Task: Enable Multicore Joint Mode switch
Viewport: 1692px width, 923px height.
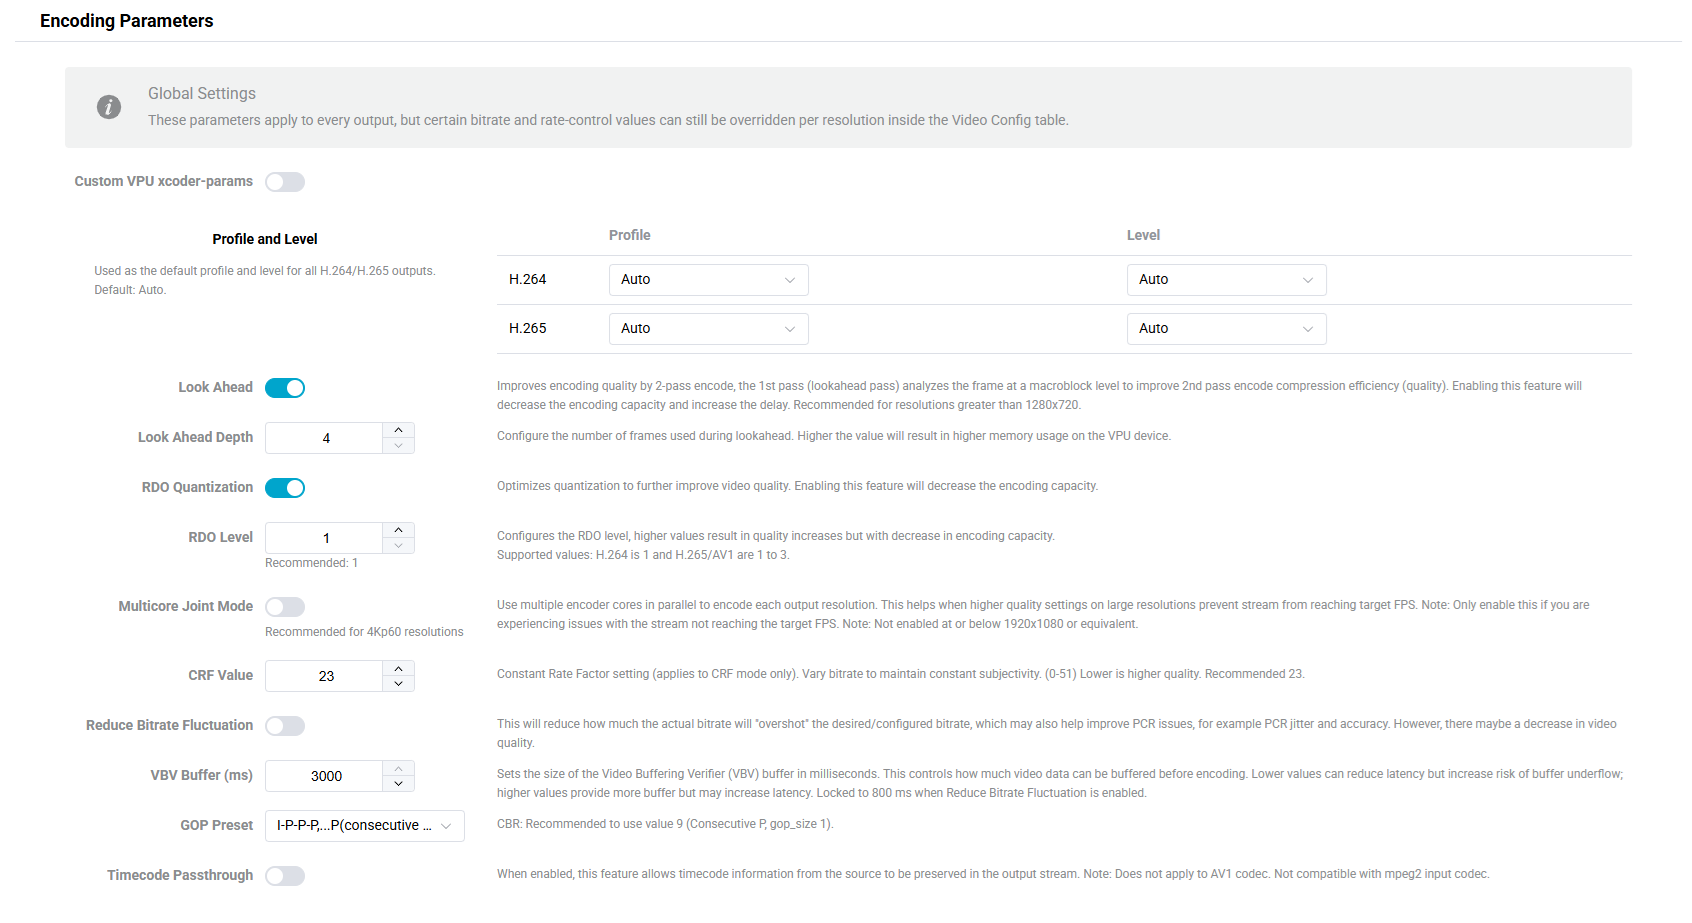Action: pos(285,607)
